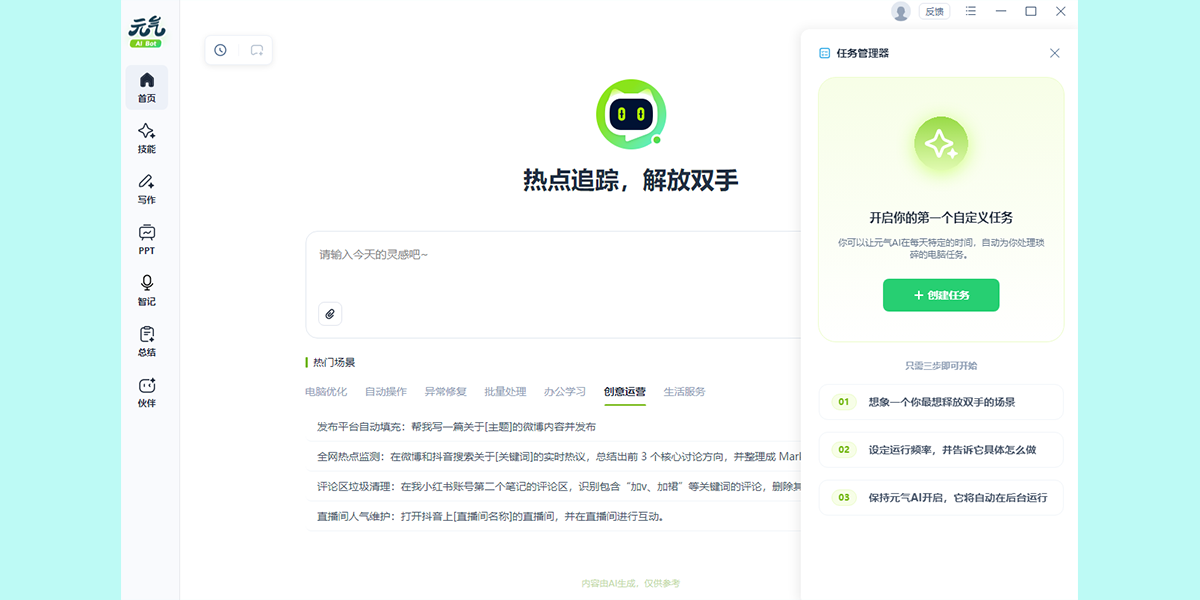Open the user avatar profile icon
Screen dimensions: 1200x600
click(x=899, y=11)
